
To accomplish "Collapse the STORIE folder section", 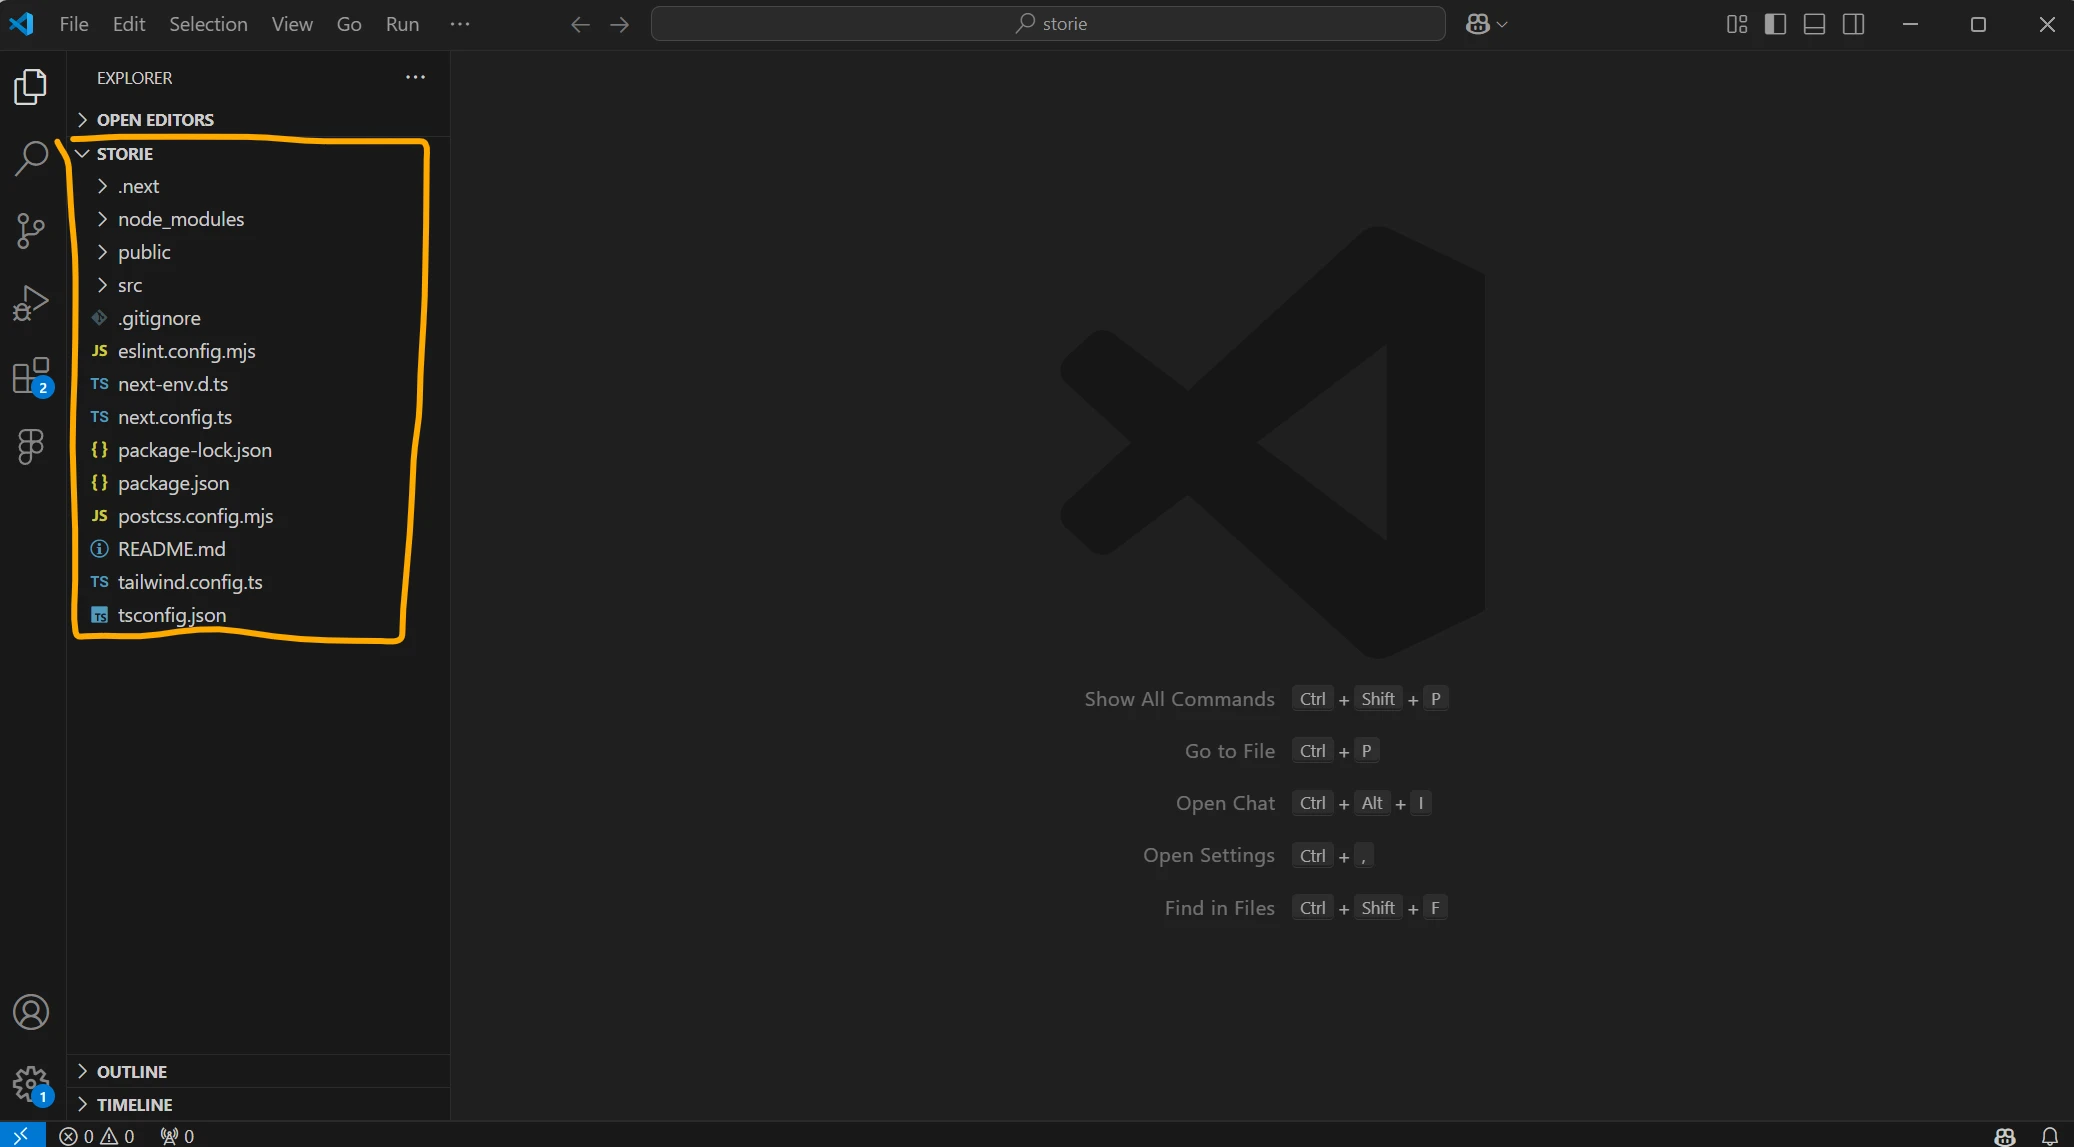I will (258, 154).
